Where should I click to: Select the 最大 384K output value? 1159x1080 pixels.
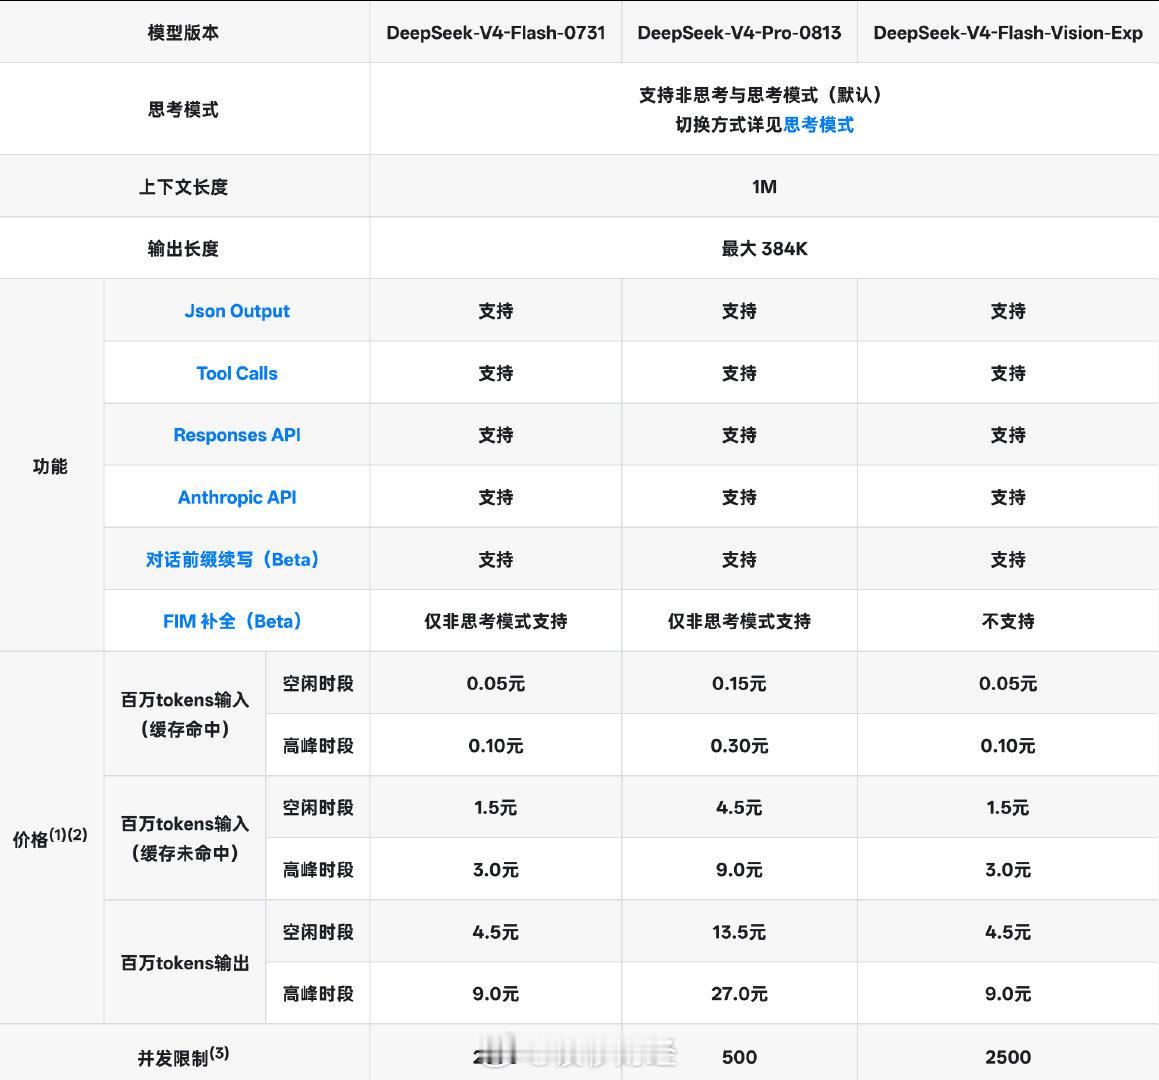pyautogui.click(x=764, y=249)
